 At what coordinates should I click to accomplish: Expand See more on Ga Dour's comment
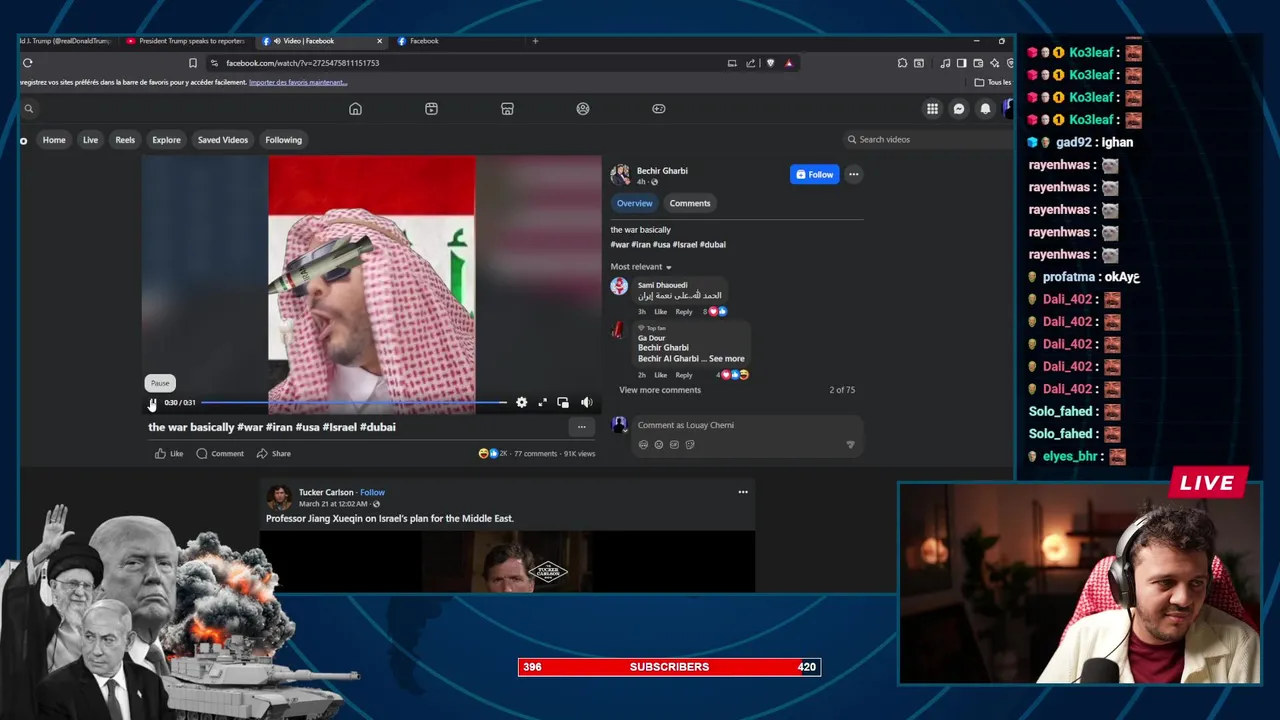coord(727,359)
